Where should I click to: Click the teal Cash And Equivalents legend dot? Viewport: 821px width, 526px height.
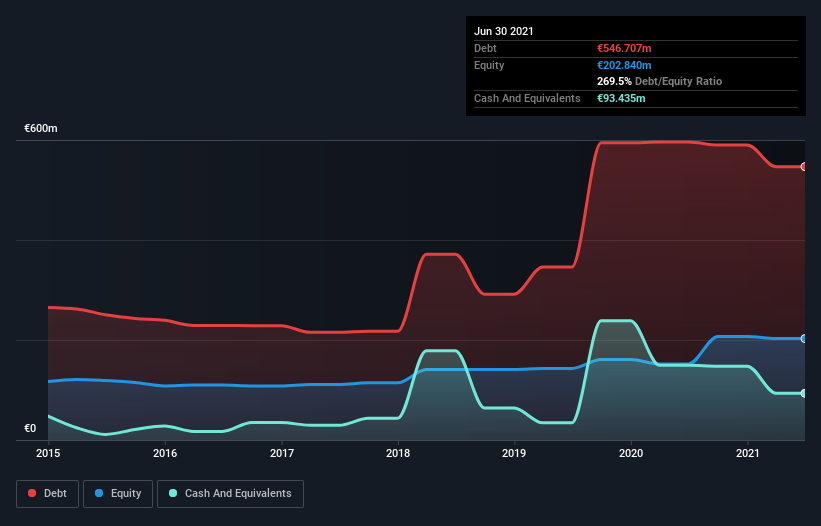coord(173,493)
